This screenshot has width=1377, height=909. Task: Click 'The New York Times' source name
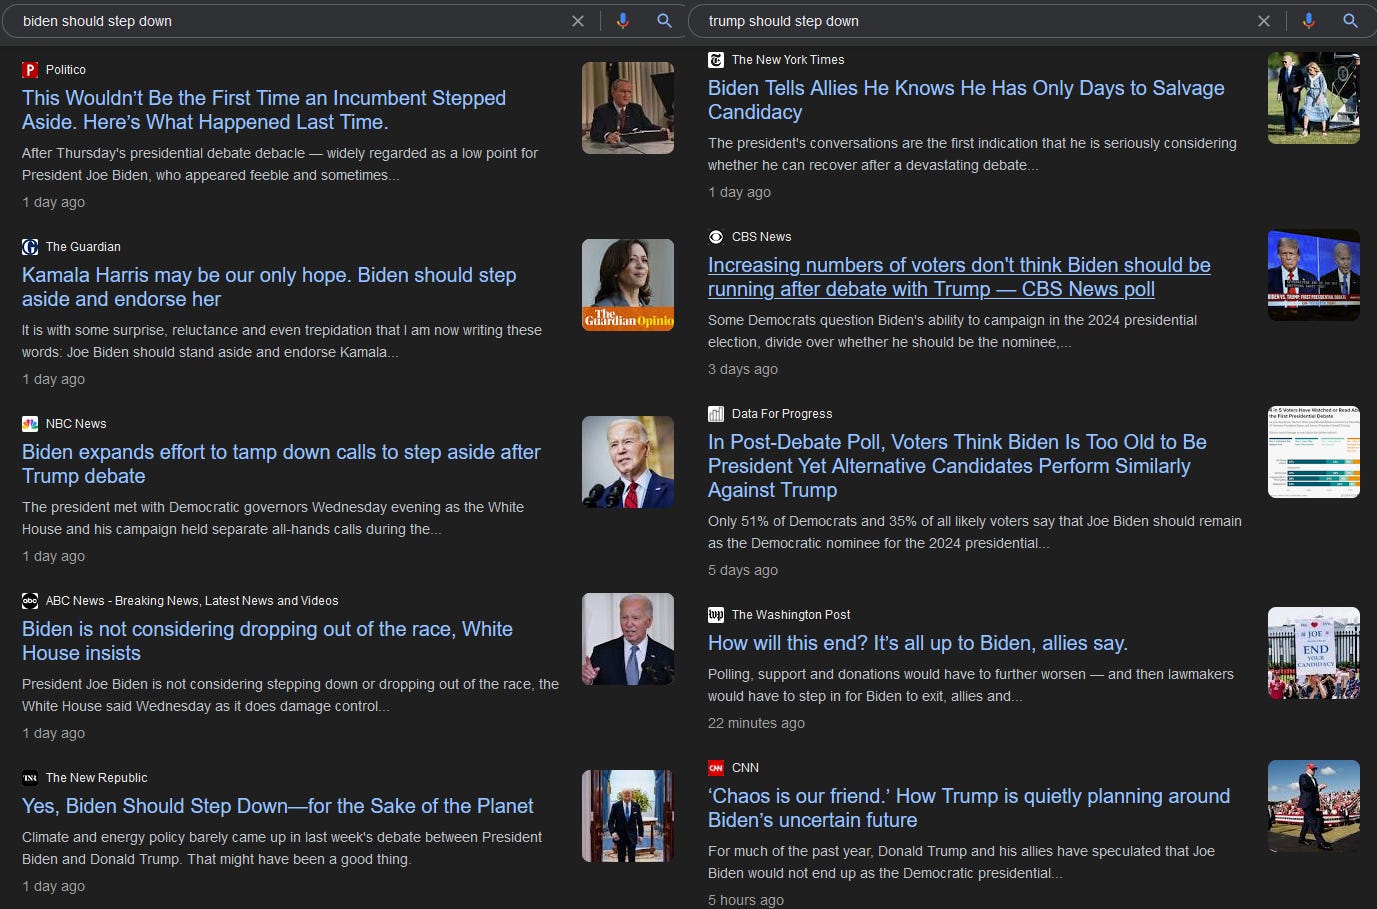(788, 60)
